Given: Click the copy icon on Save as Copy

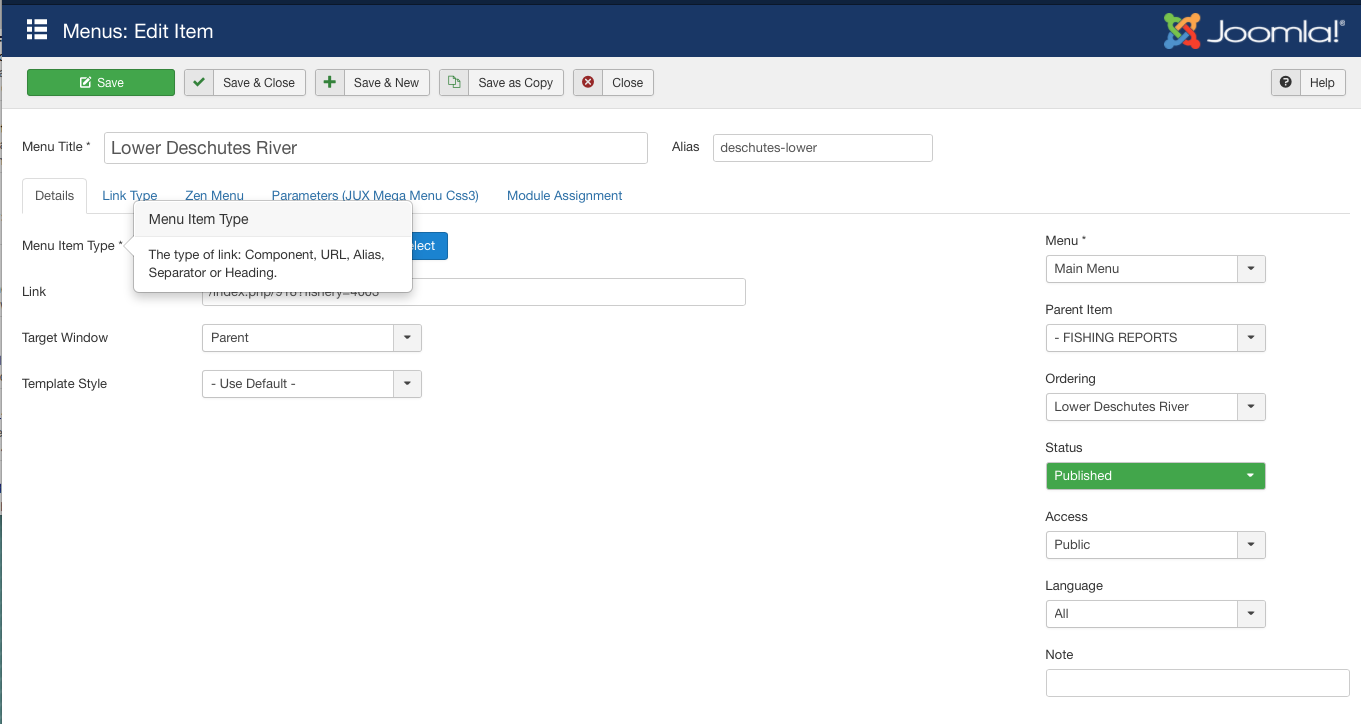Looking at the screenshot, I should [454, 82].
